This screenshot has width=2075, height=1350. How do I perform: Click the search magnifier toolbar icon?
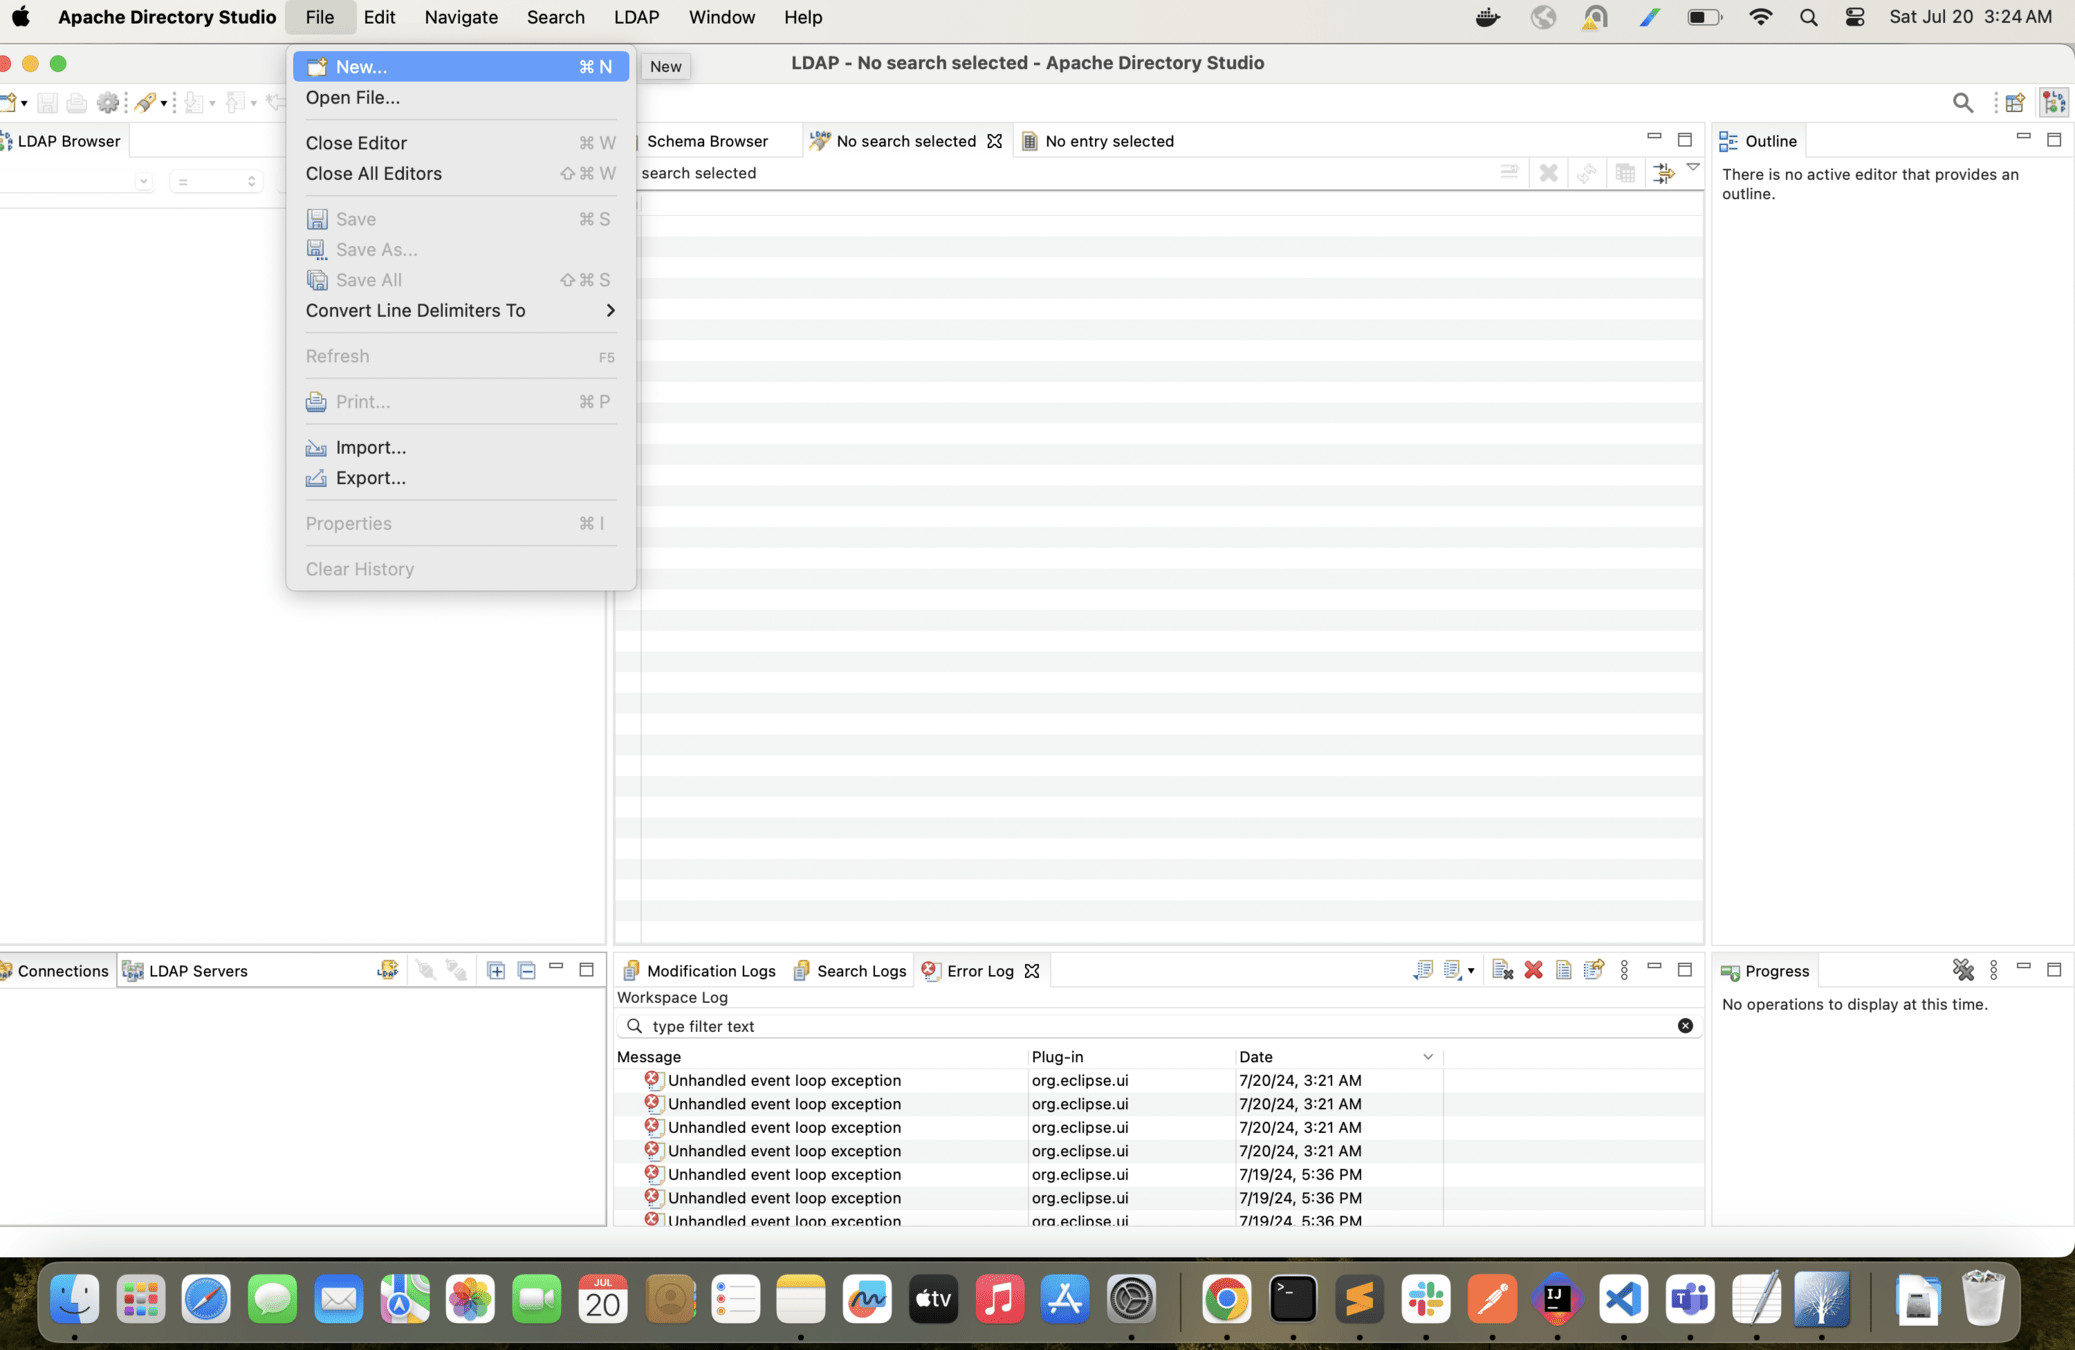[x=1962, y=103]
